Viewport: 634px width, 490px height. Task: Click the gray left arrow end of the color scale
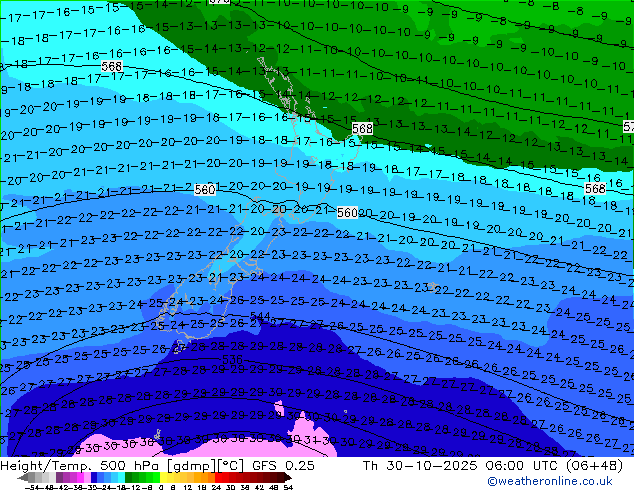coord(22,477)
